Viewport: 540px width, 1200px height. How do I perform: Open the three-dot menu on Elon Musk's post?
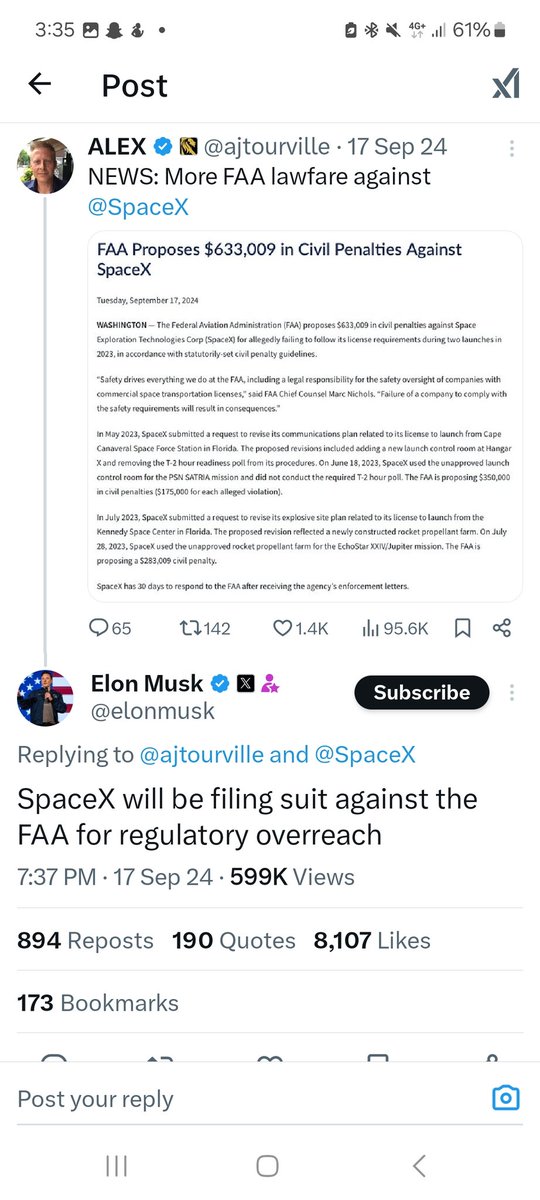[x=512, y=692]
